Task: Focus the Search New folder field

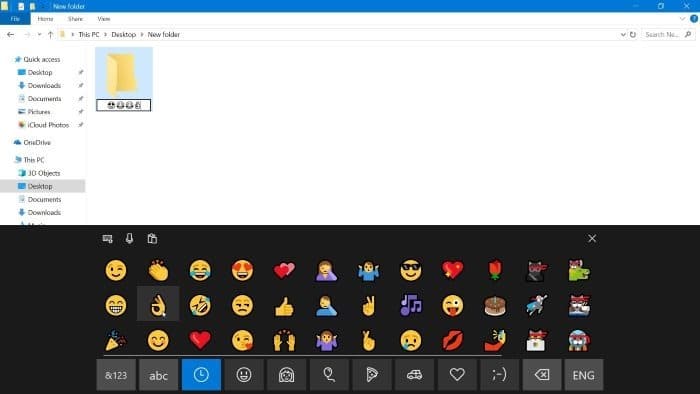Action: pos(668,34)
